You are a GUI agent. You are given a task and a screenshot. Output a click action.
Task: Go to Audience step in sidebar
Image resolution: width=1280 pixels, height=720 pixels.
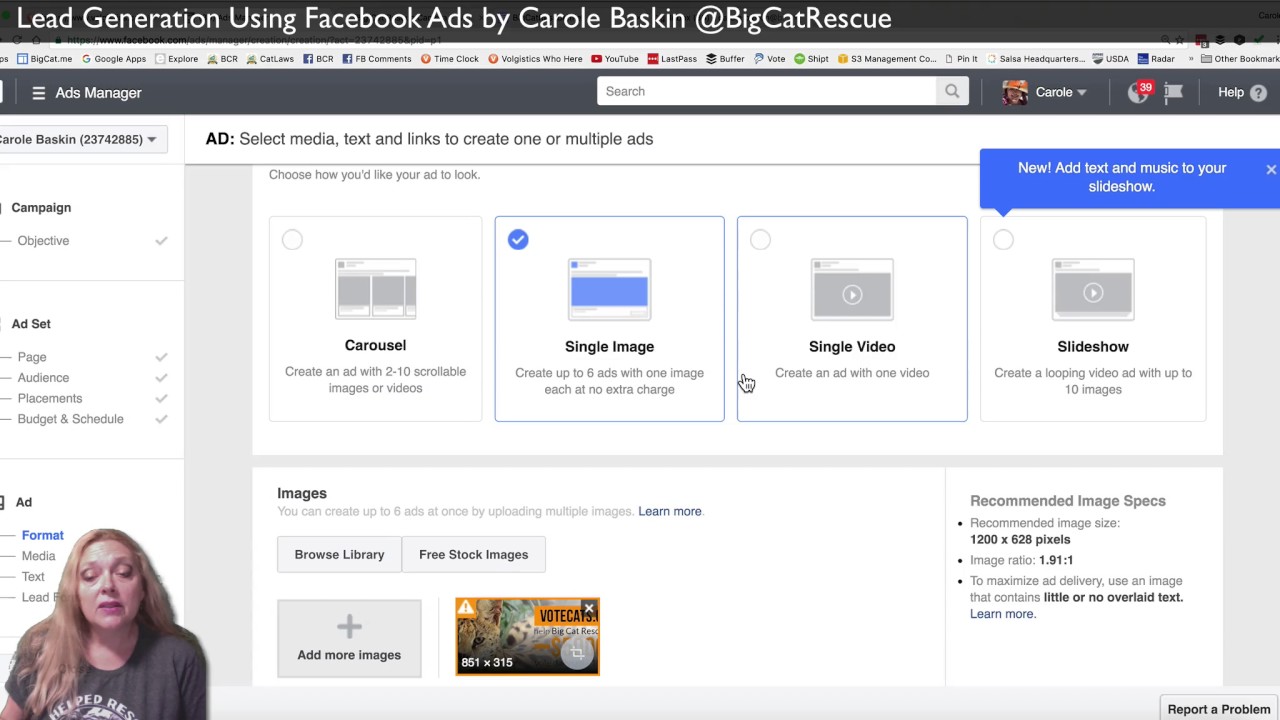pyautogui.click(x=43, y=378)
